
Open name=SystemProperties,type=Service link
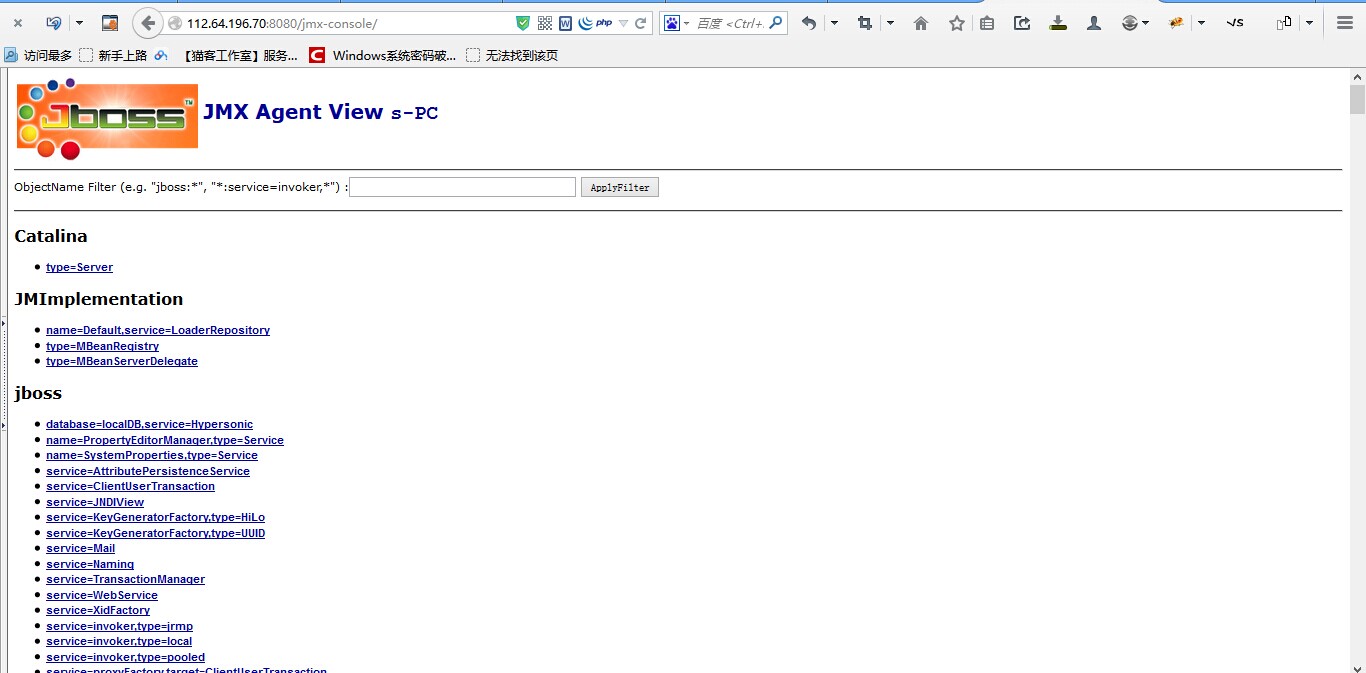tap(152, 455)
